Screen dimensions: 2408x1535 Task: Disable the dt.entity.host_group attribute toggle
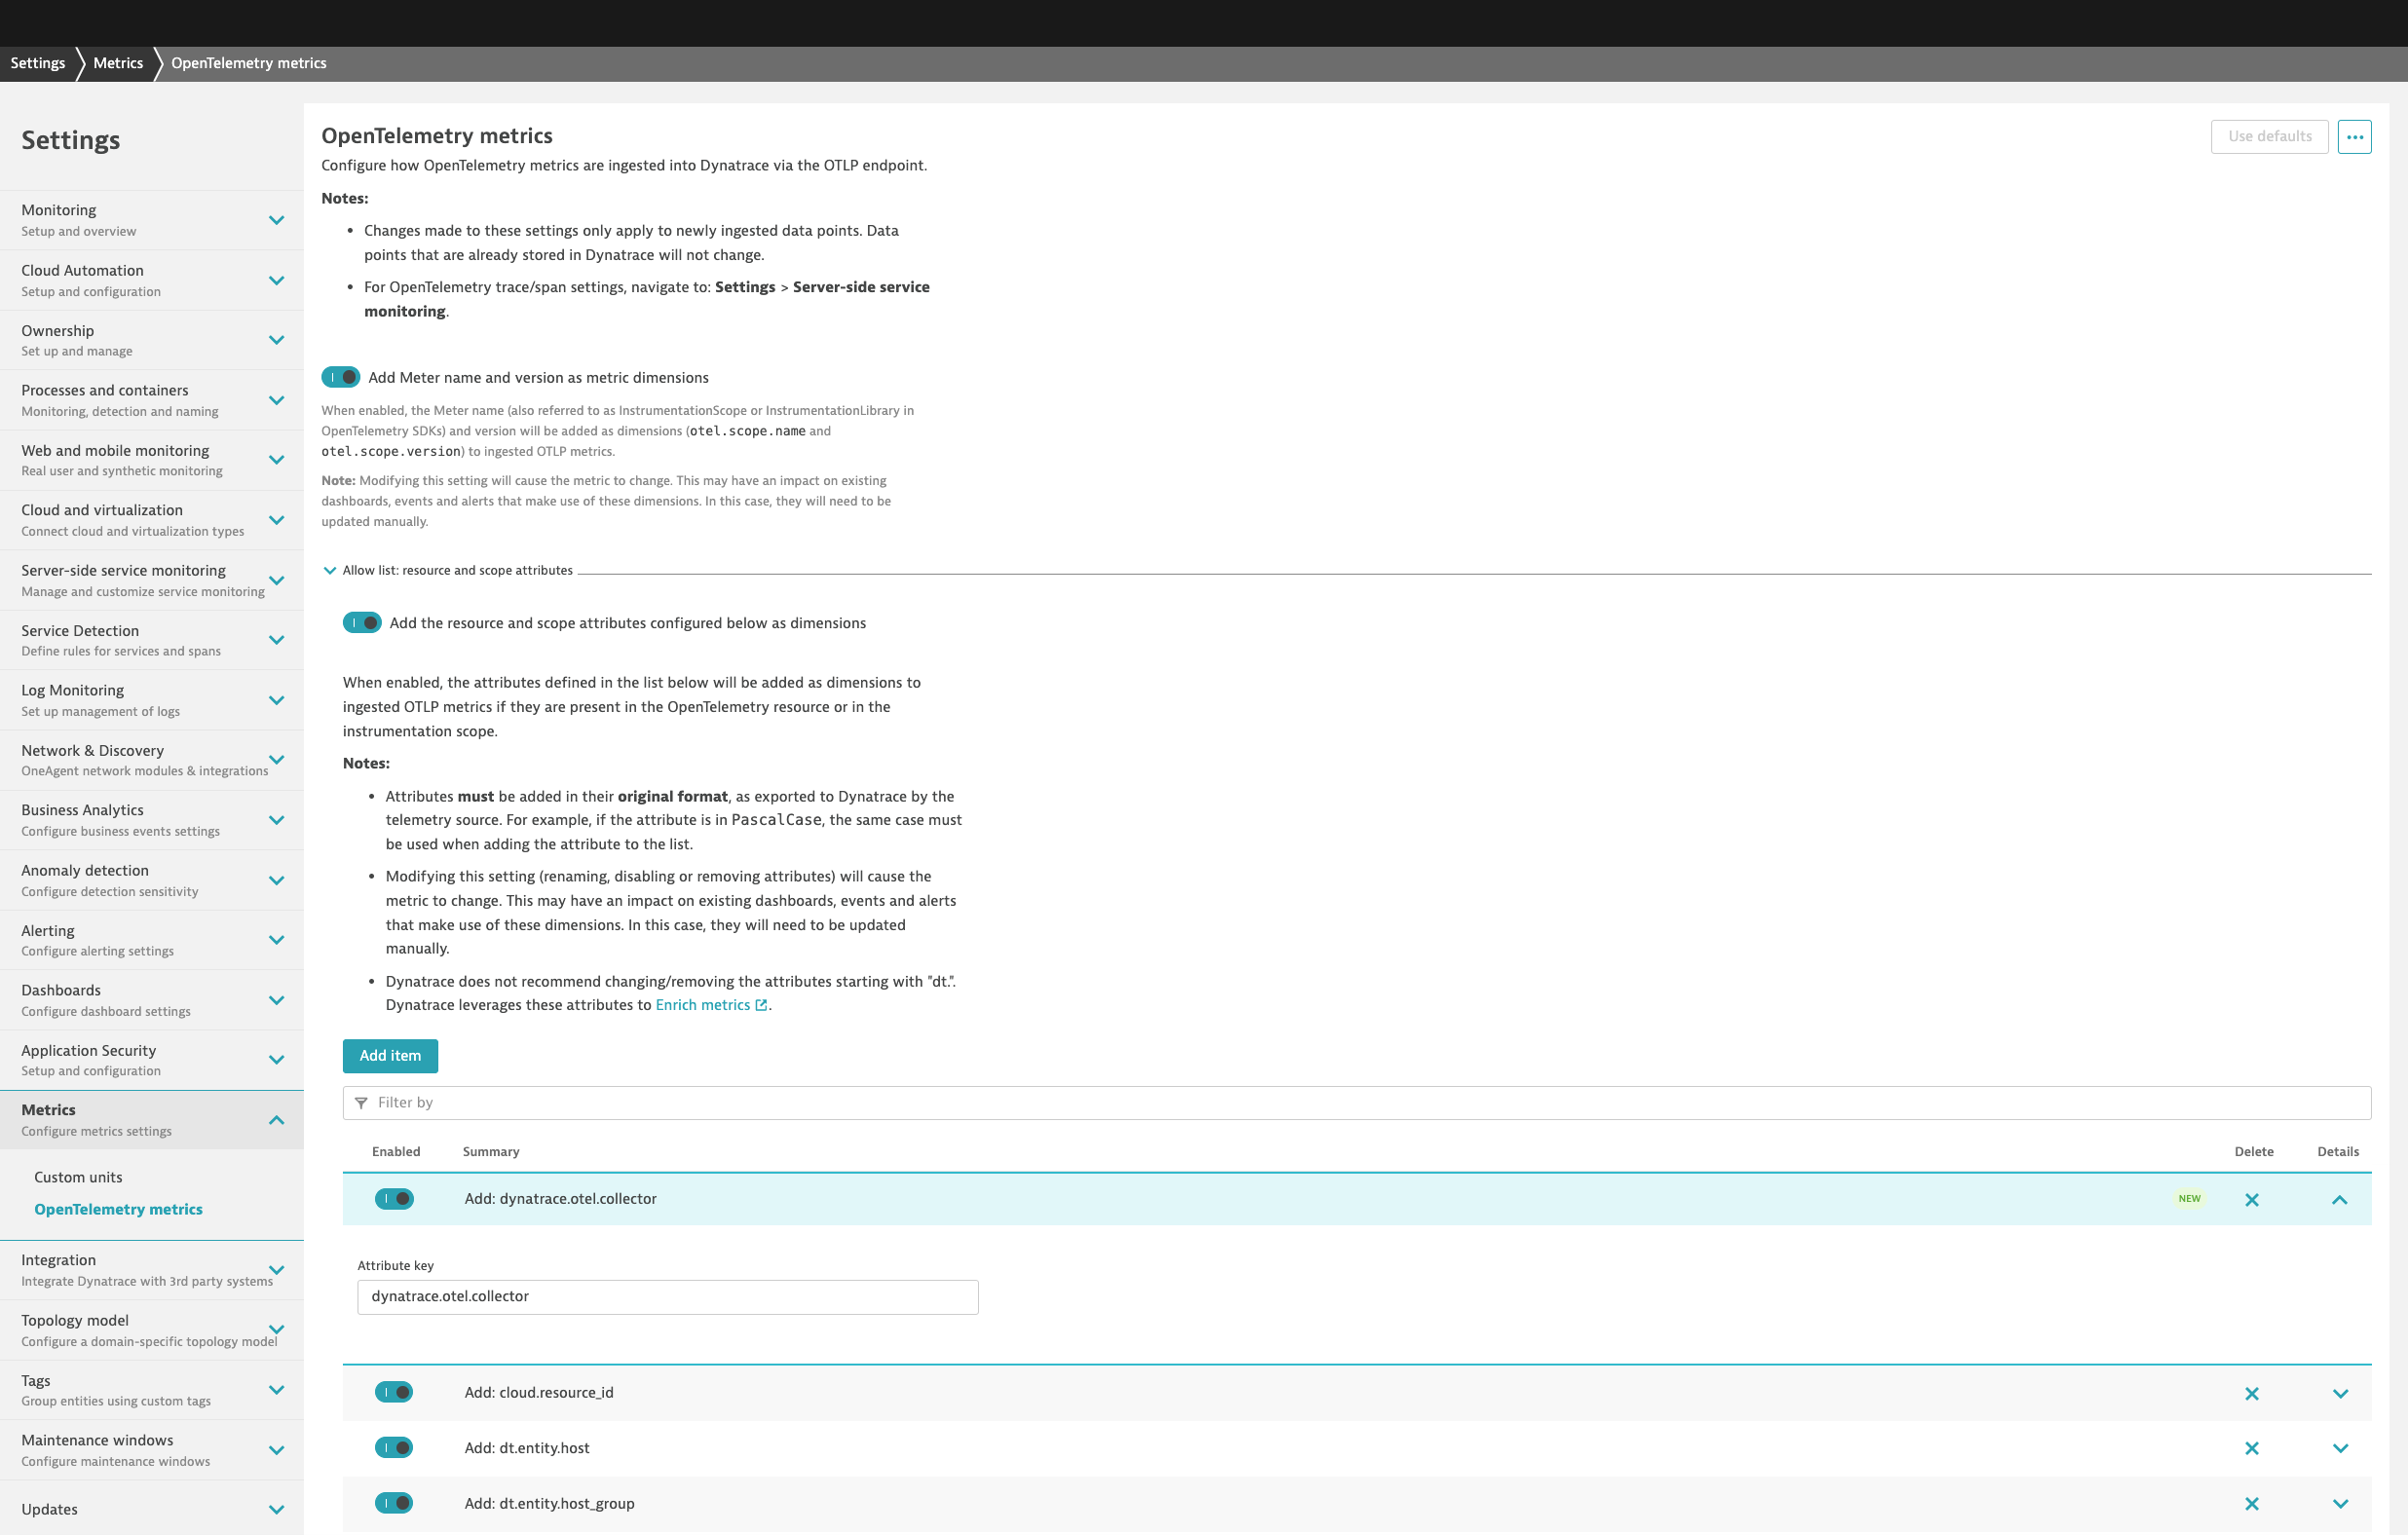(x=394, y=1503)
